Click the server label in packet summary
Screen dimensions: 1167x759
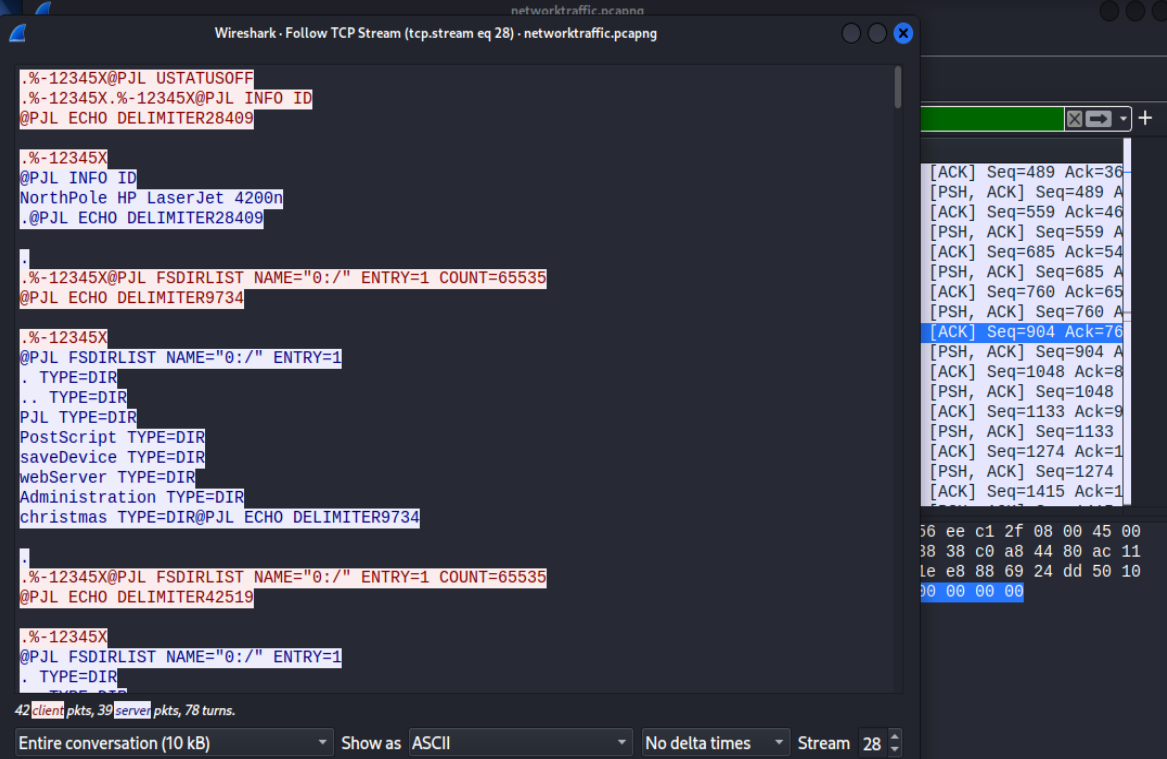tap(132, 711)
